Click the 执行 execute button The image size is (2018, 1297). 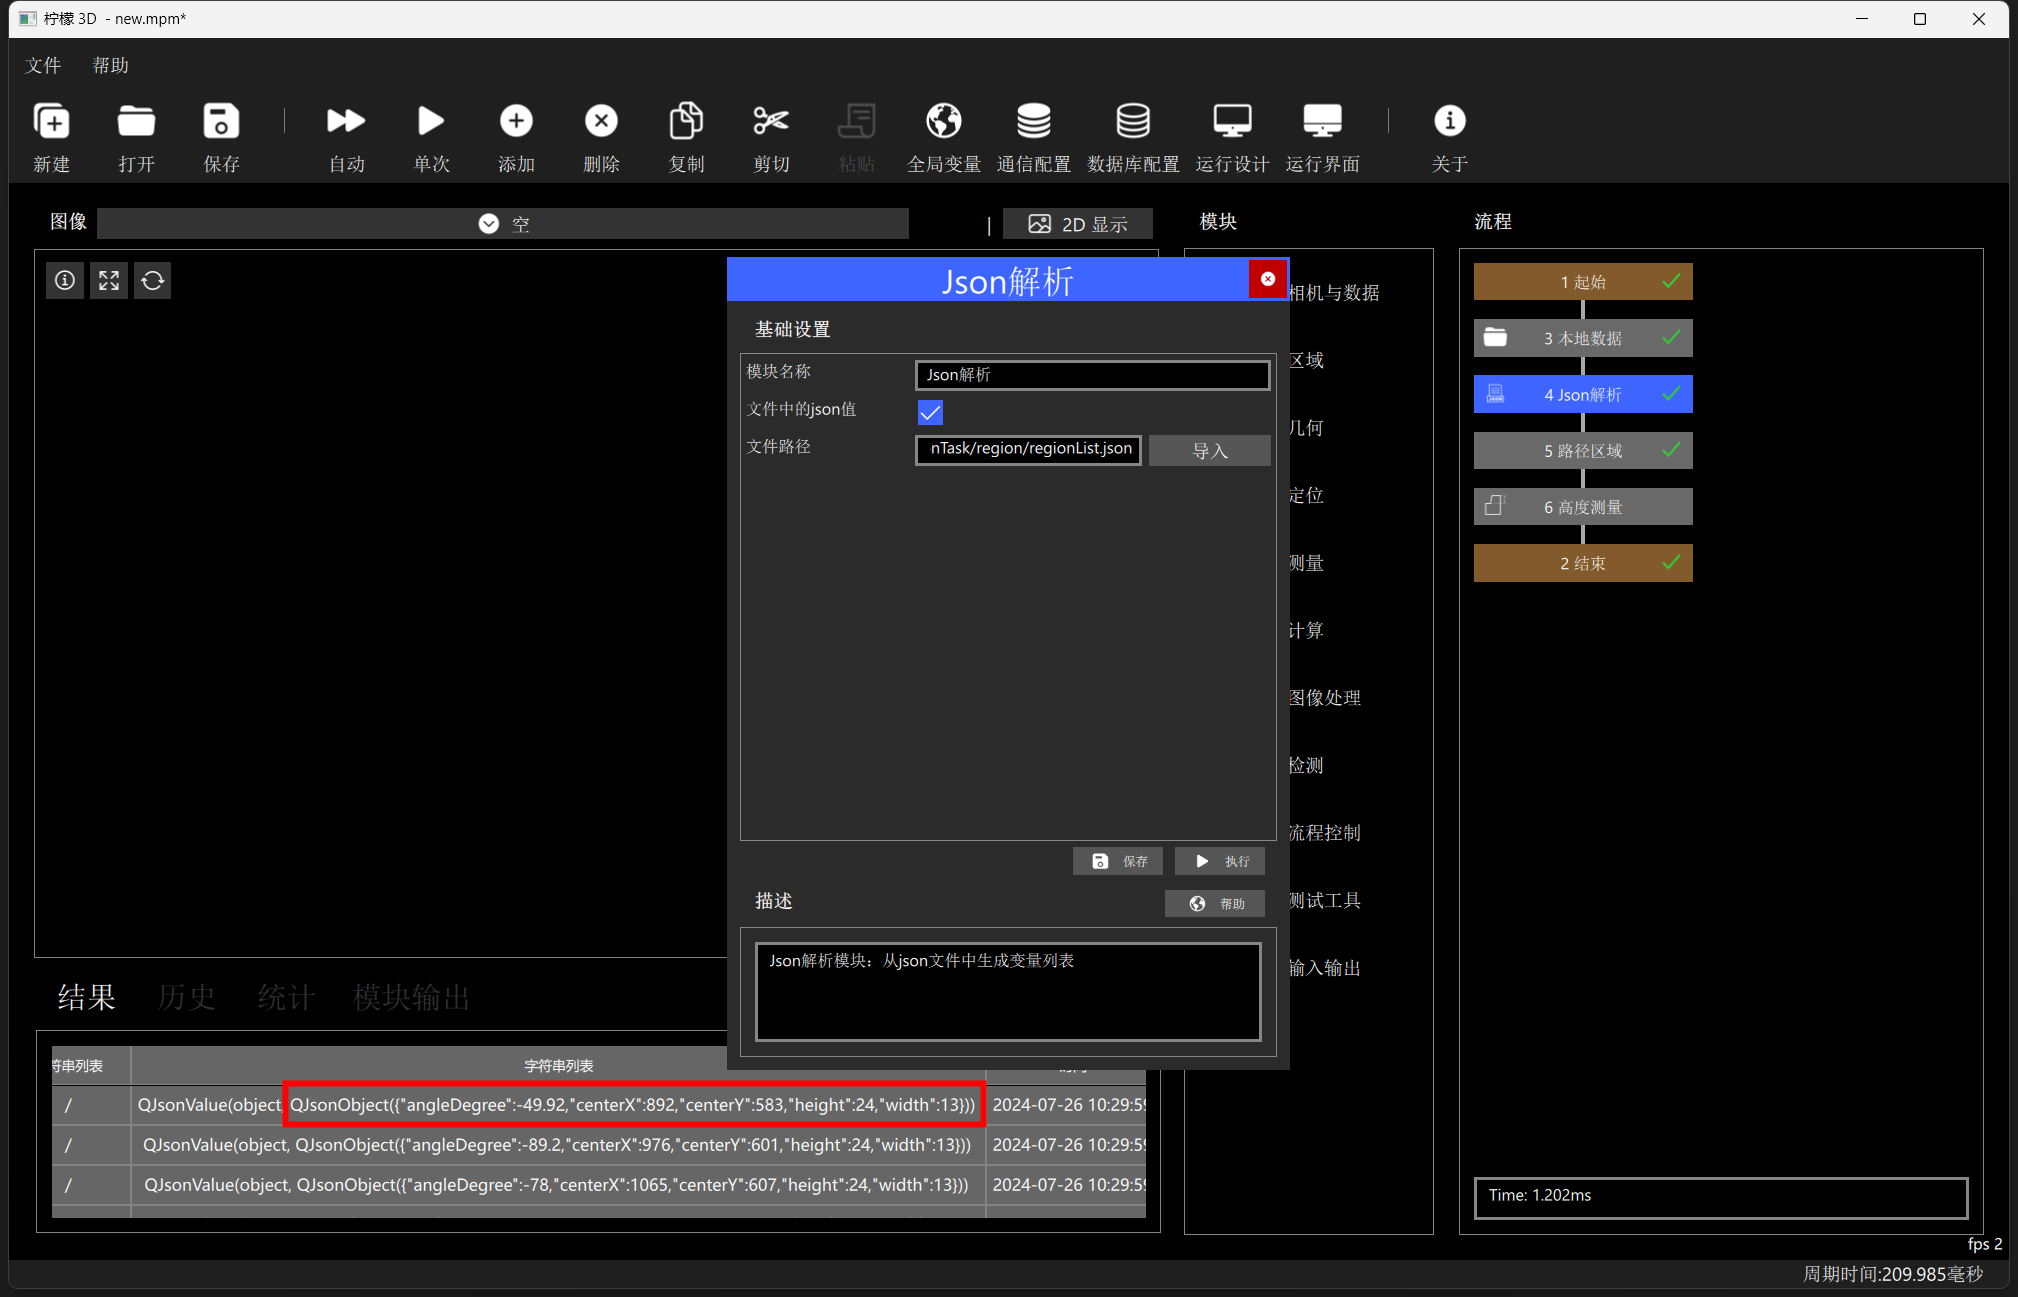tap(1220, 861)
